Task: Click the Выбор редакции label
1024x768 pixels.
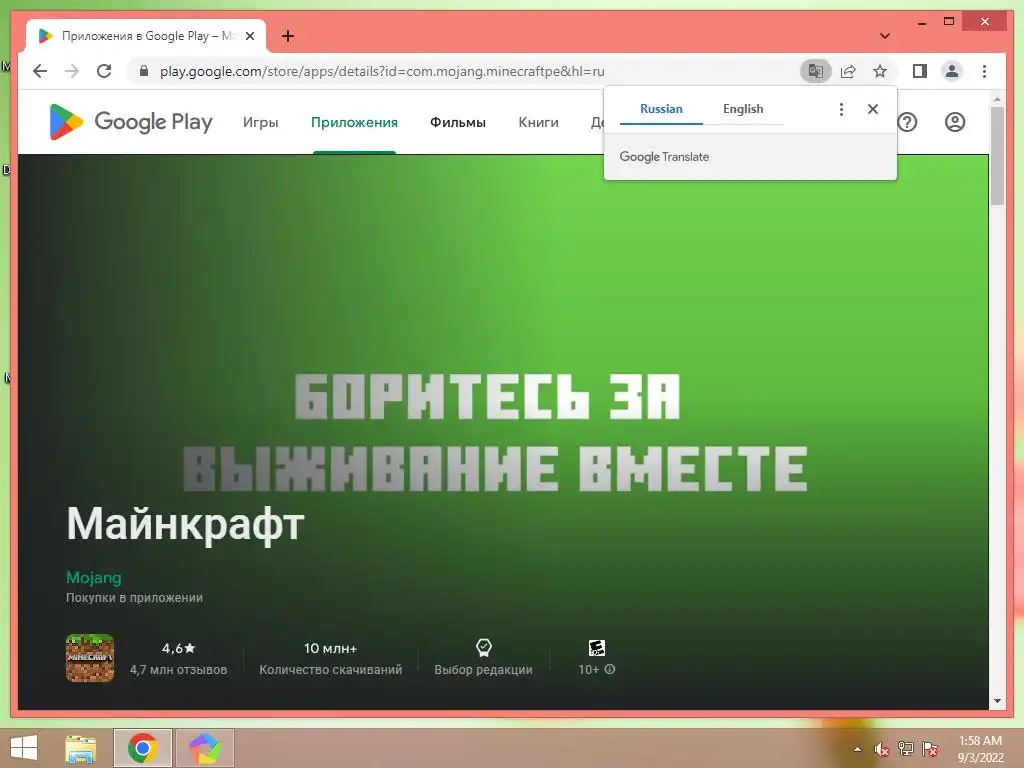Action: pos(483,669)
